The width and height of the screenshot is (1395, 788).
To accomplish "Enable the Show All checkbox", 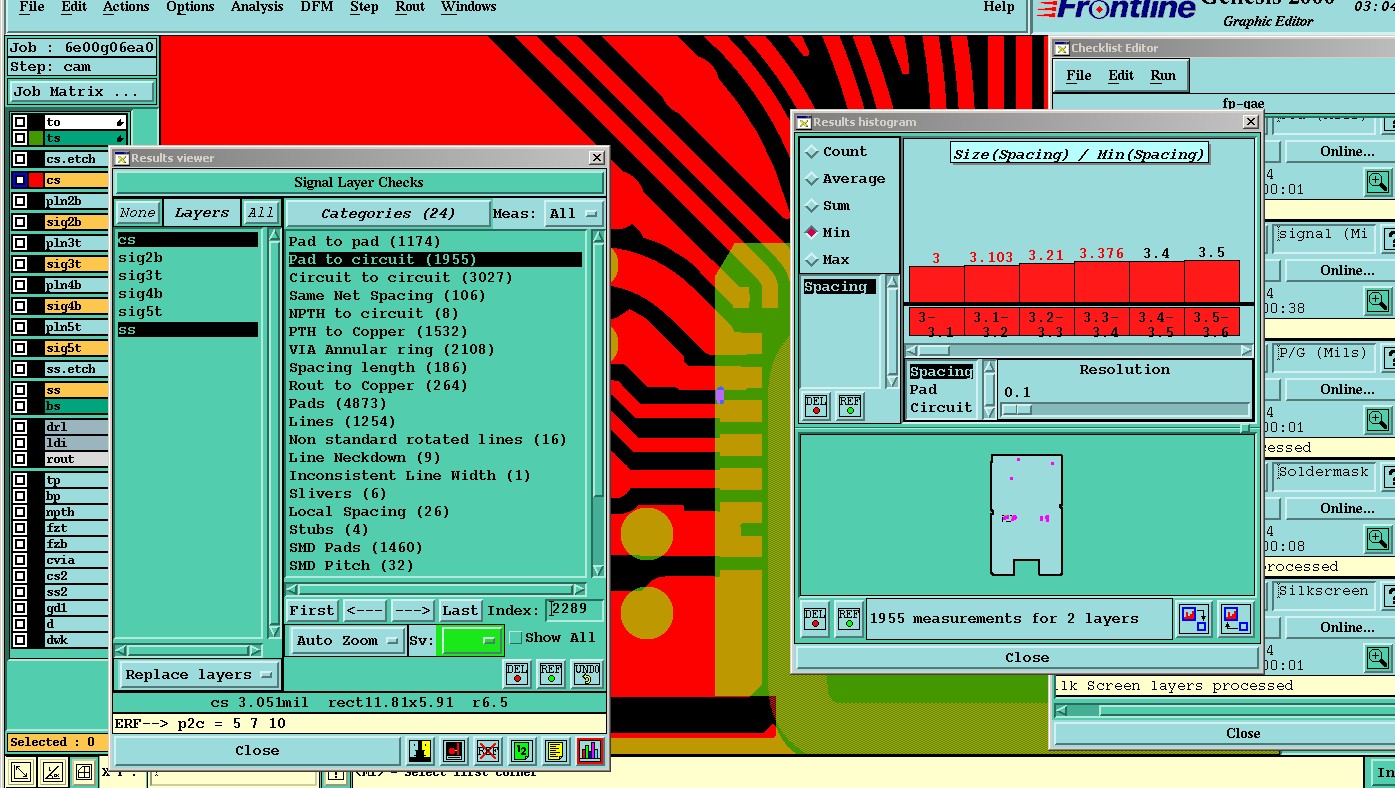I will tap(516, 638).
